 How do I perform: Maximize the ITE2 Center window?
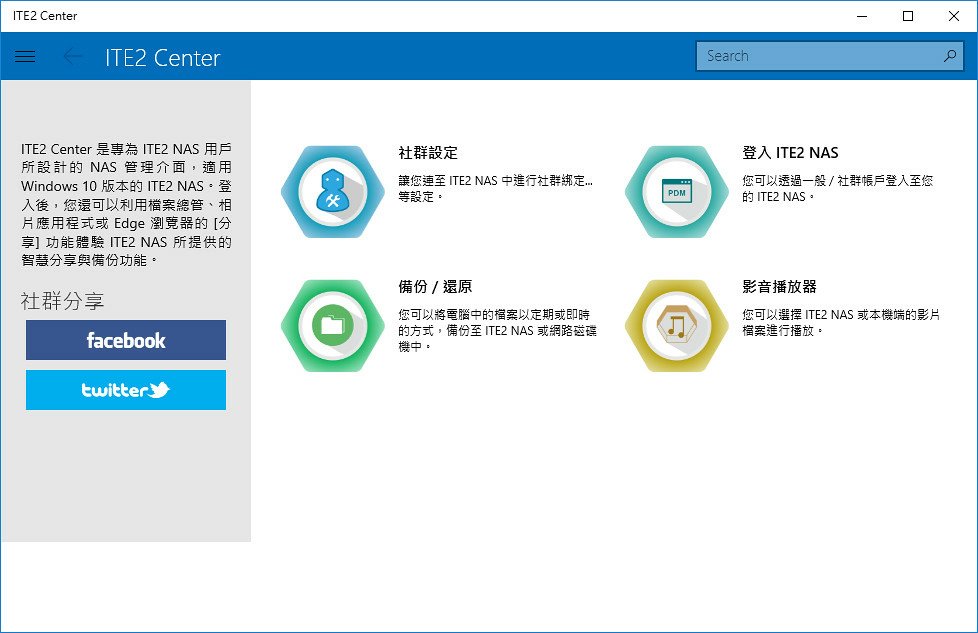tap(908, 16)
